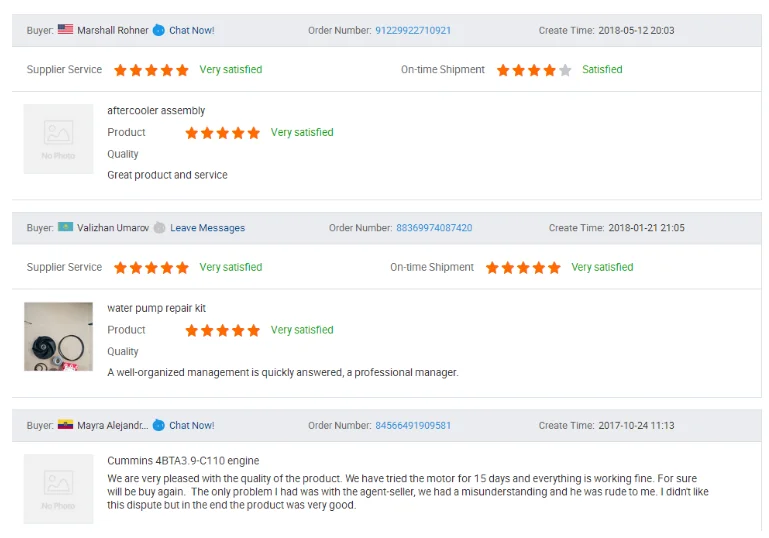Click the No Photo placeholder for Cummins engine

pyautogui.click(x=58, y=488)
